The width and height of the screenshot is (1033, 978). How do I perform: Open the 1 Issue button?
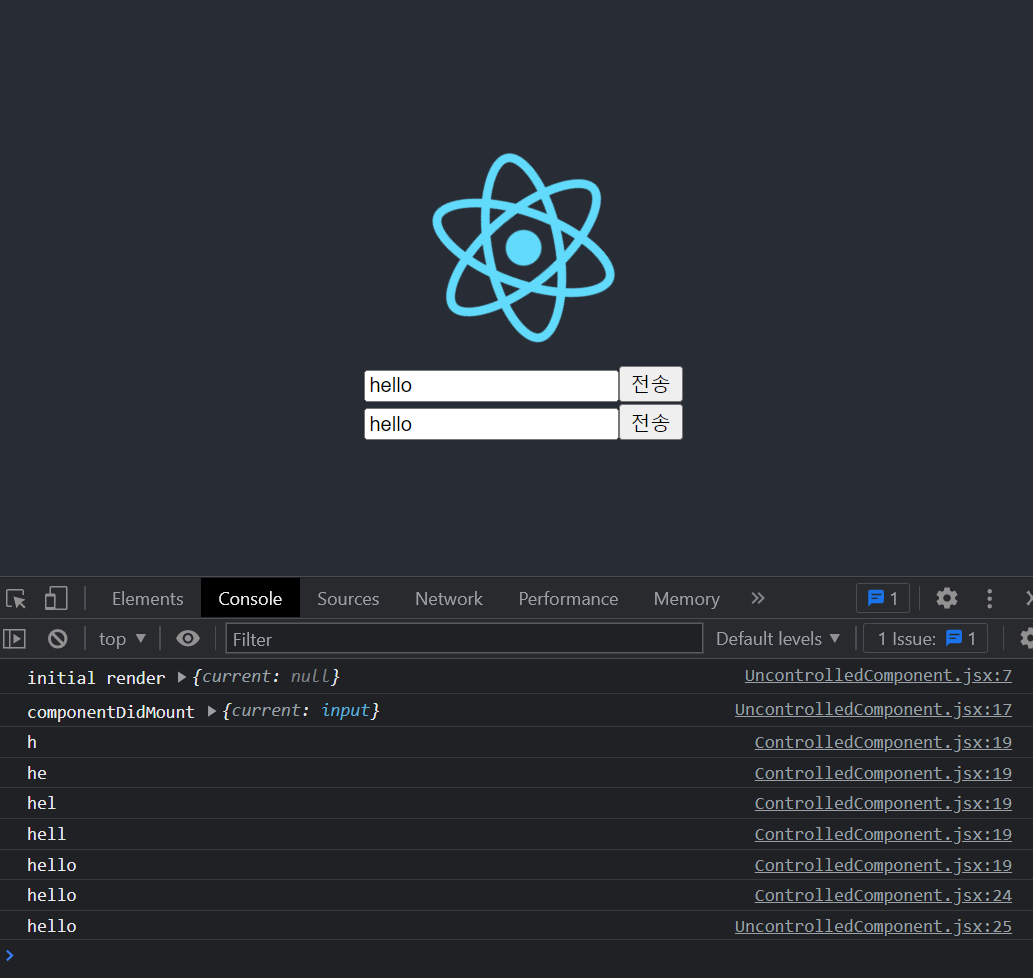[x=926, y=638]
